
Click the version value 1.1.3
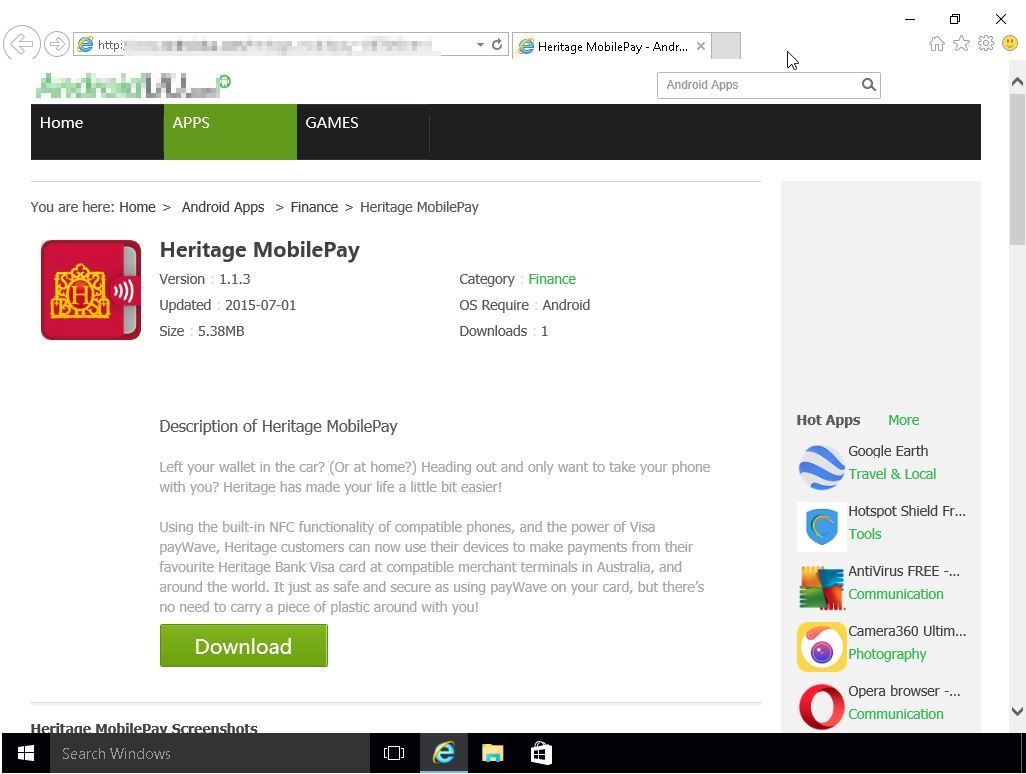[234, 279]
